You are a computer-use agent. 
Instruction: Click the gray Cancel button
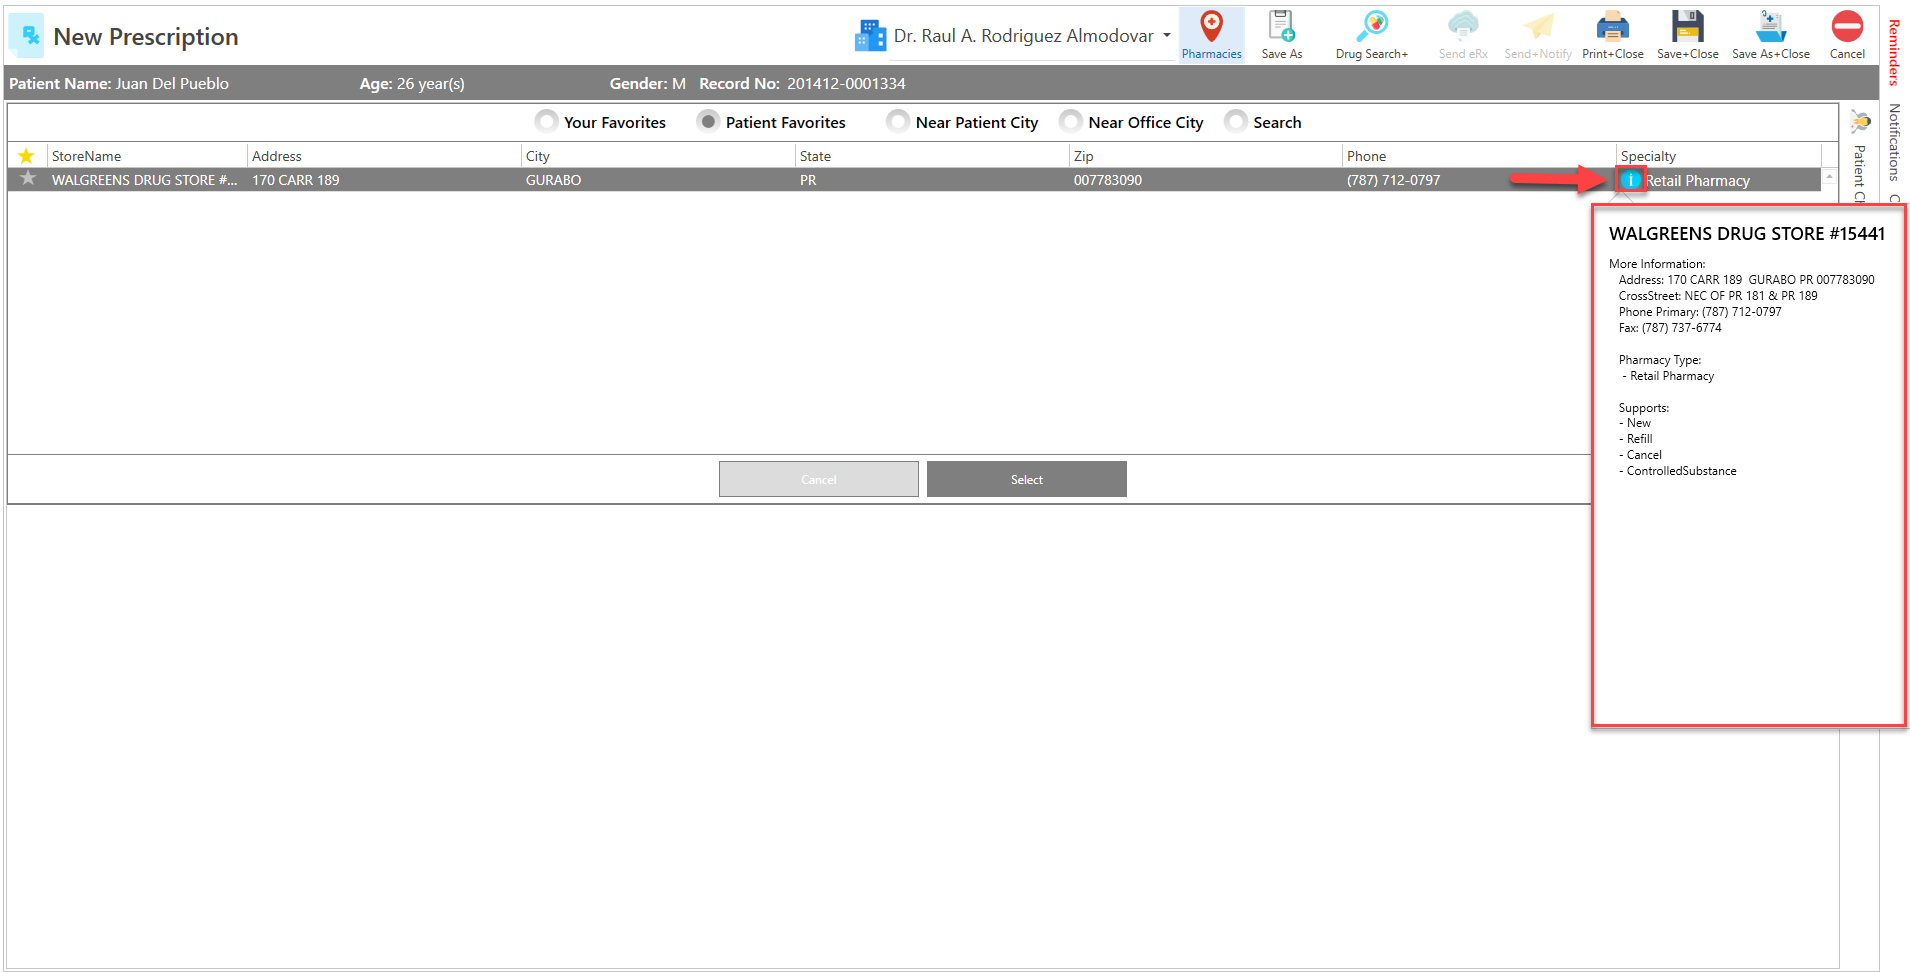point(818,479)
